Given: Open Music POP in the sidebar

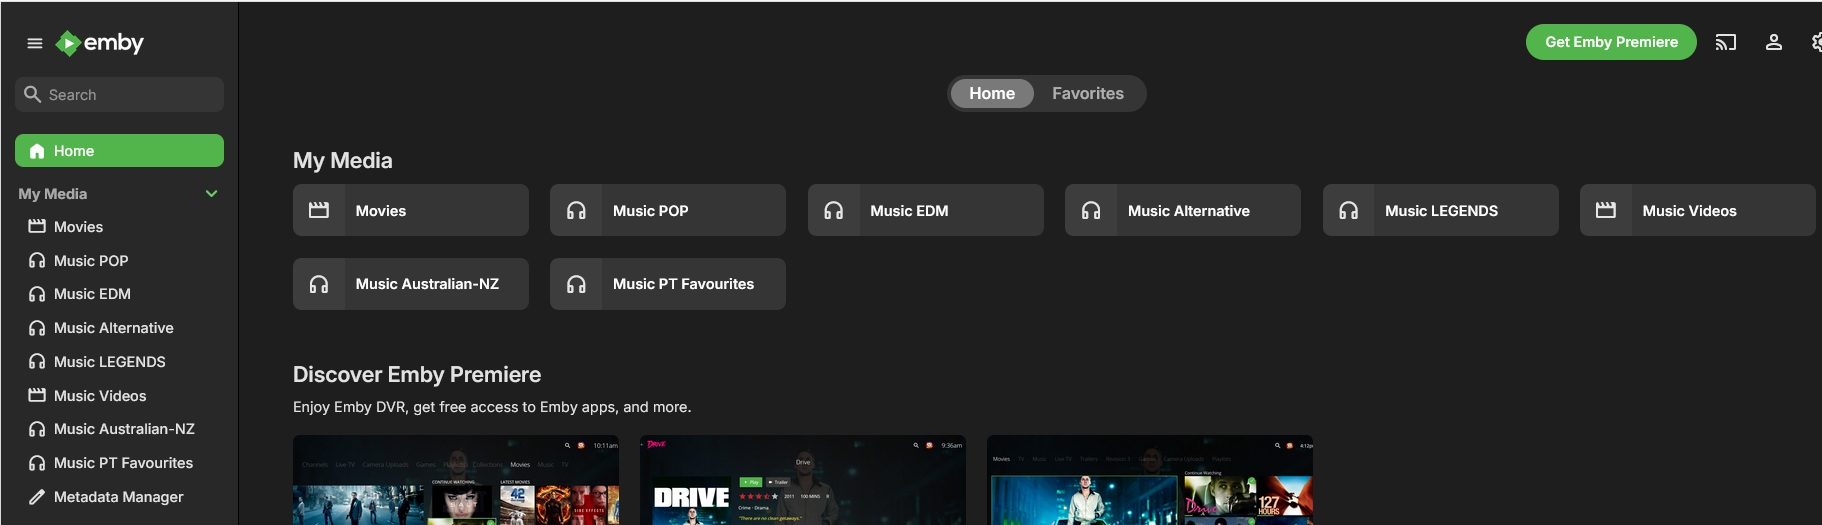Looking at the screenshot, I should [x=119, y=261].
